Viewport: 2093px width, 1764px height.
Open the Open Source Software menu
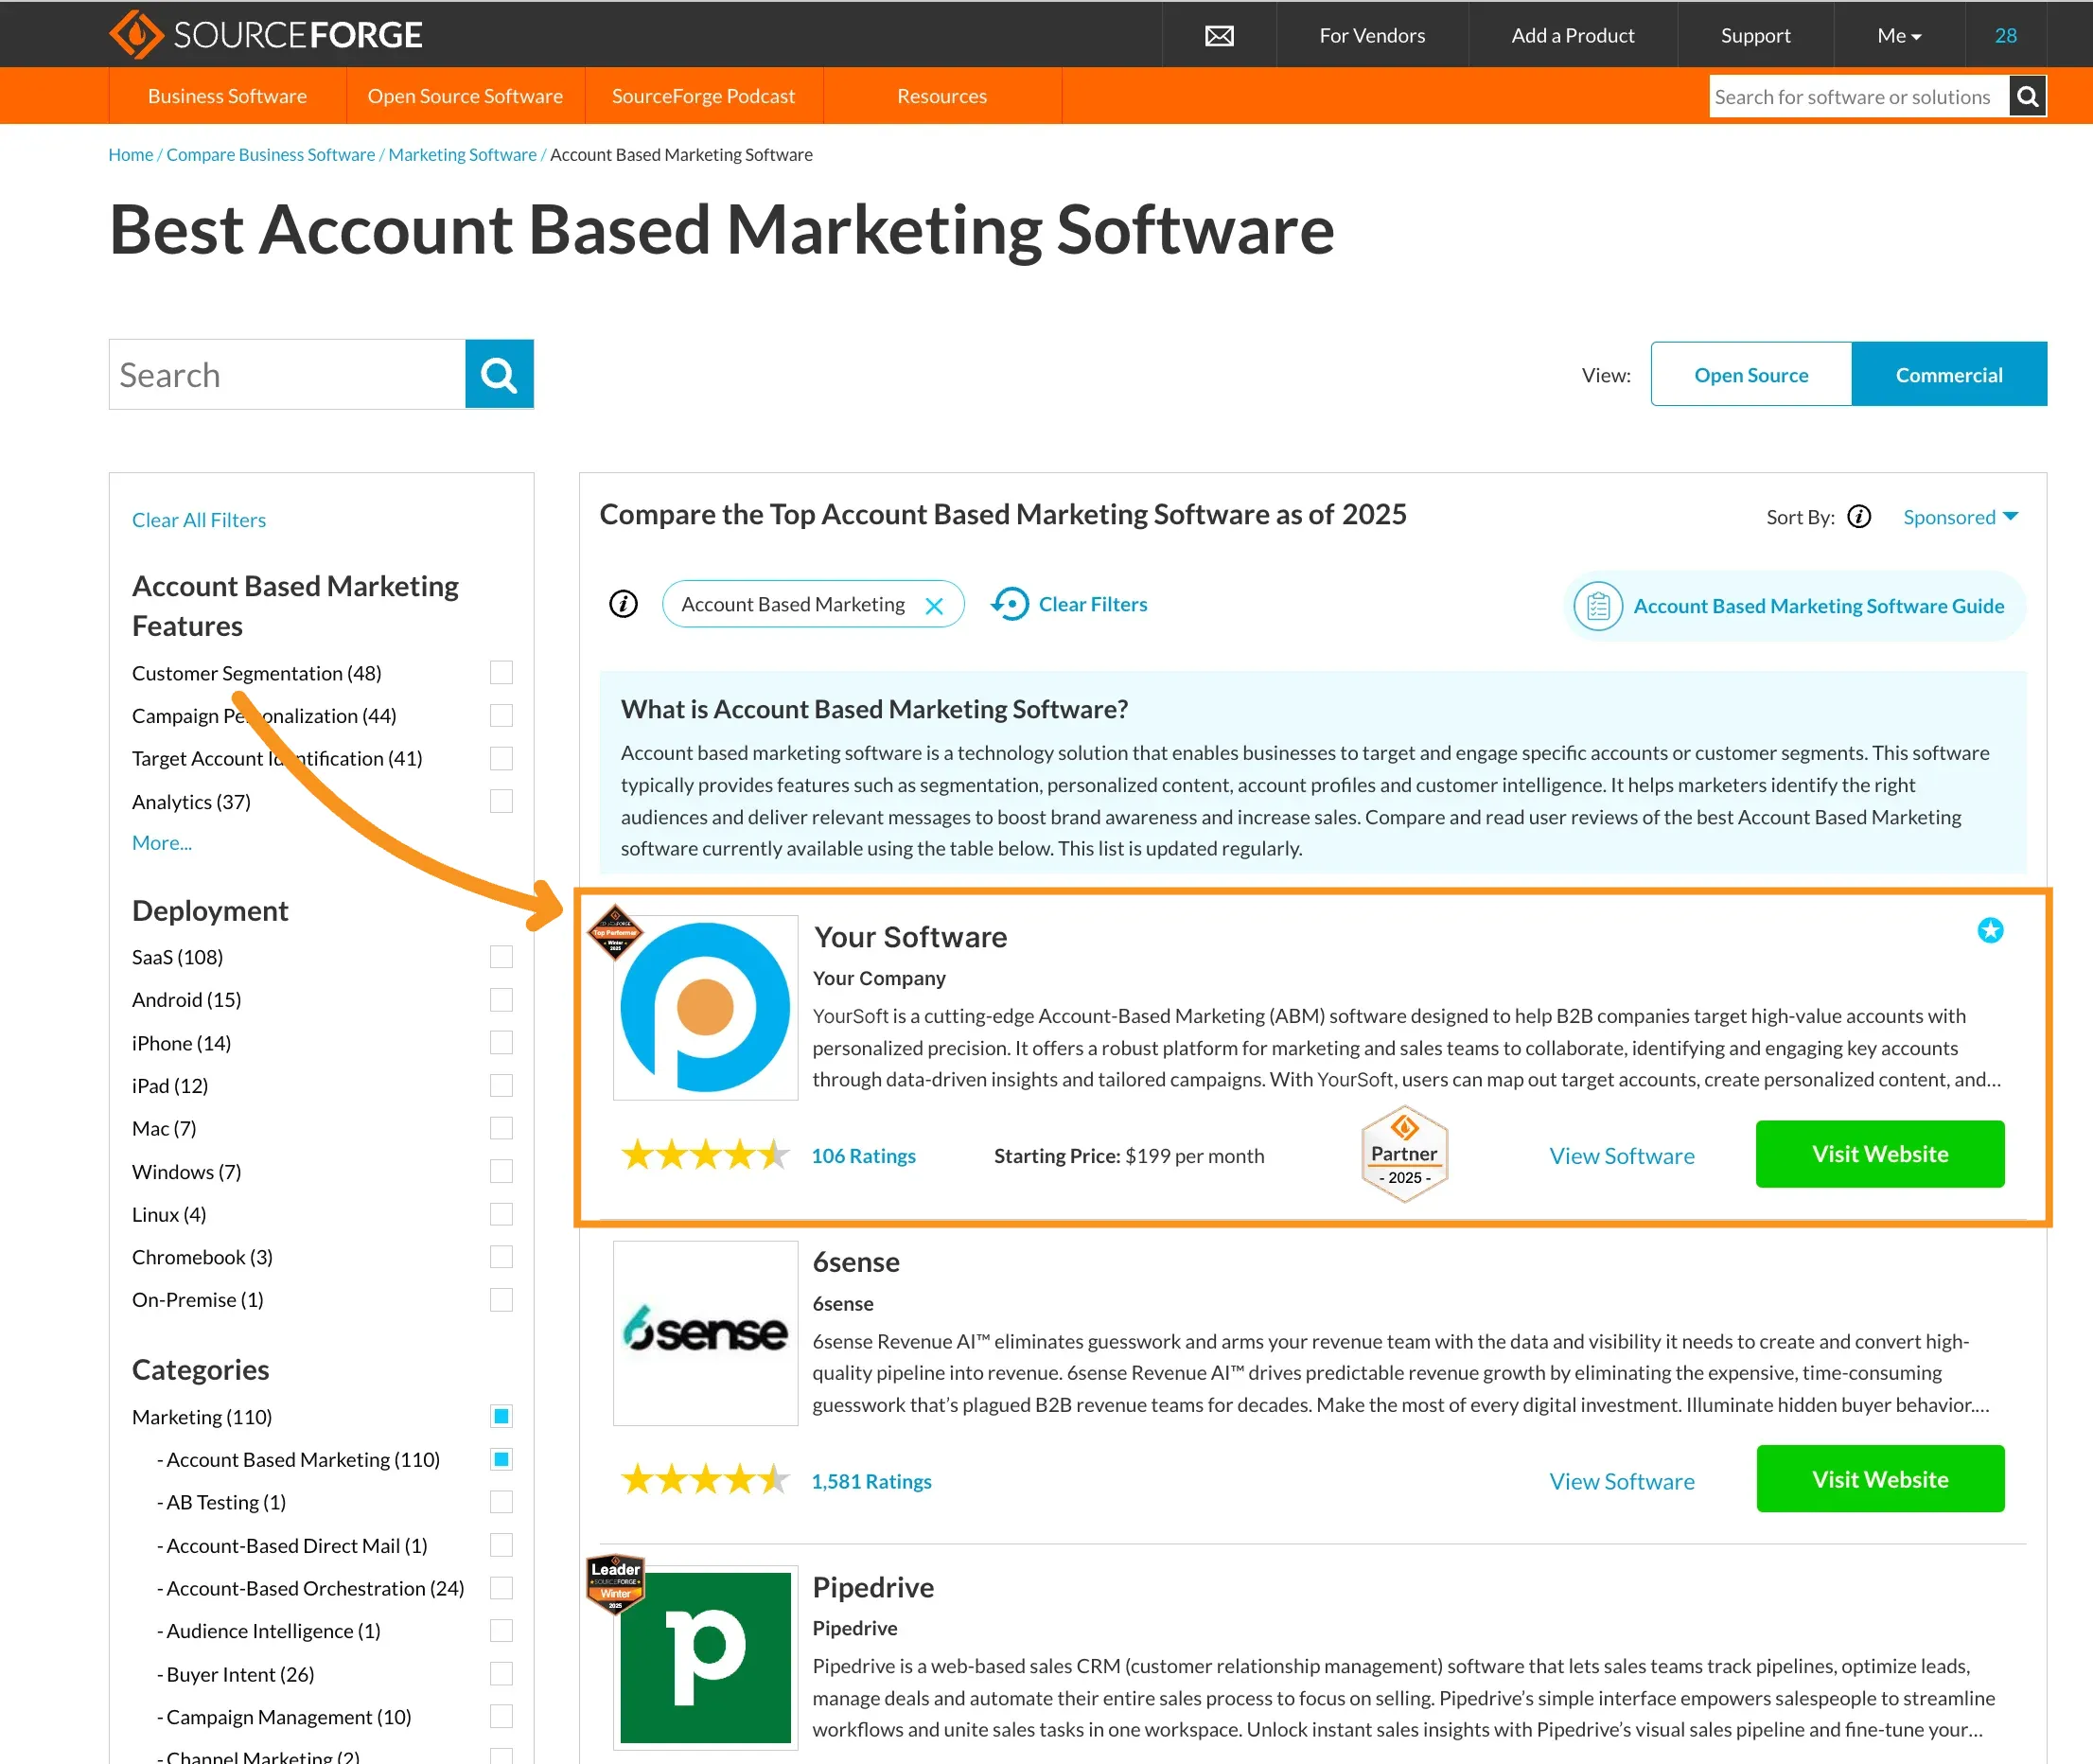(465, 96)
